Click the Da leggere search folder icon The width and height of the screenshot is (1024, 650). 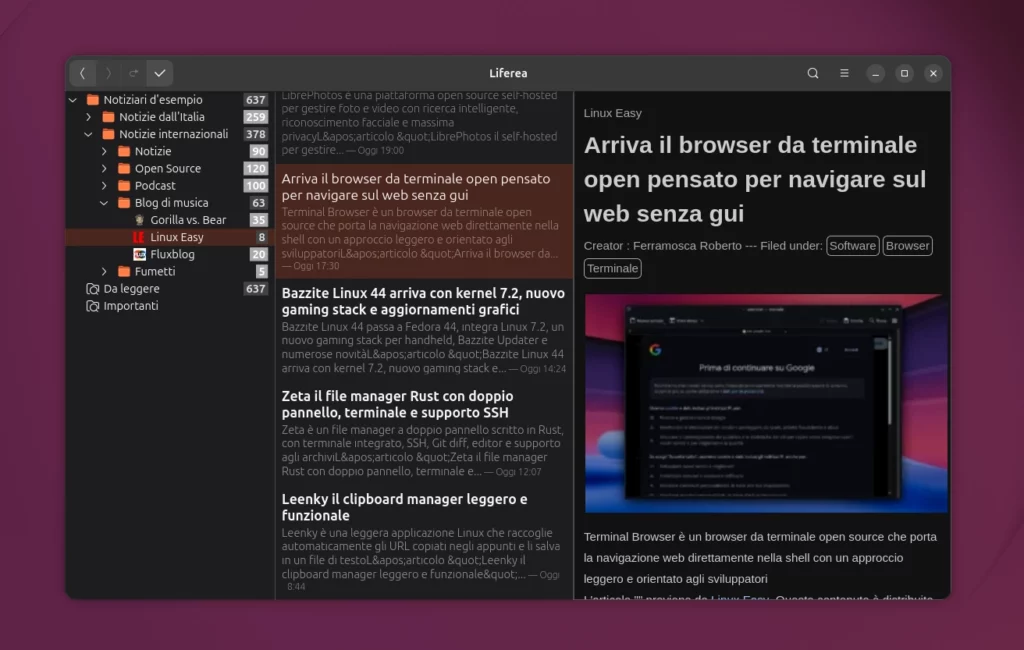coord(93,289)
